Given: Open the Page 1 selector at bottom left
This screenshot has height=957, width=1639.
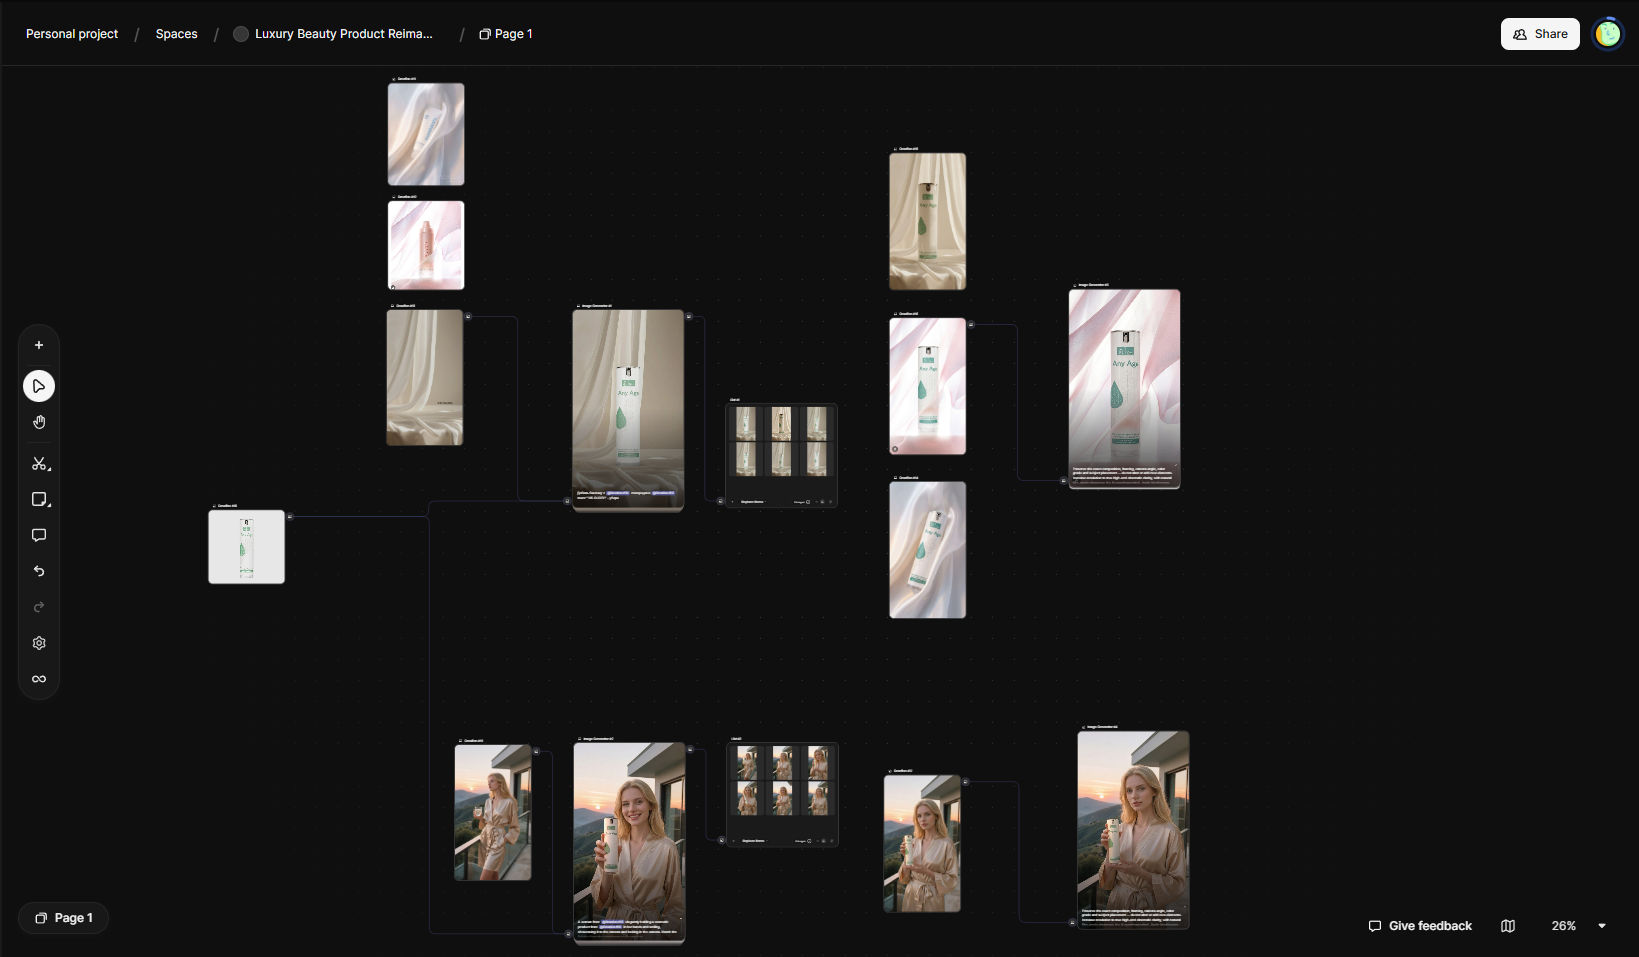Looking at the screenshot, I should pyautogui.click(x=63, y=918).
